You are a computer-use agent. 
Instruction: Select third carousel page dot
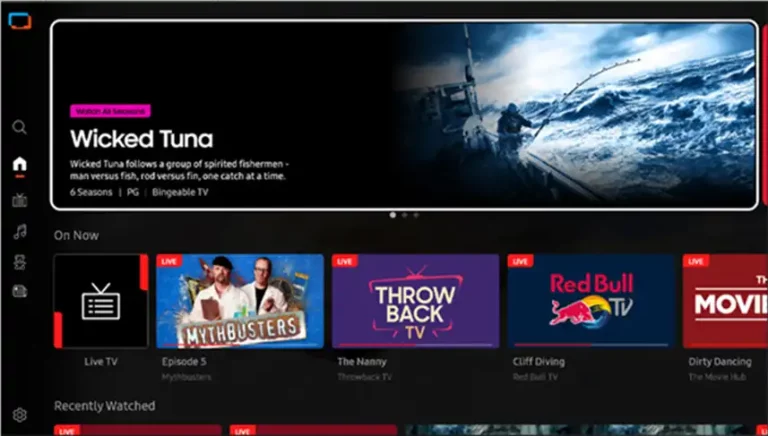coord(416,215)
